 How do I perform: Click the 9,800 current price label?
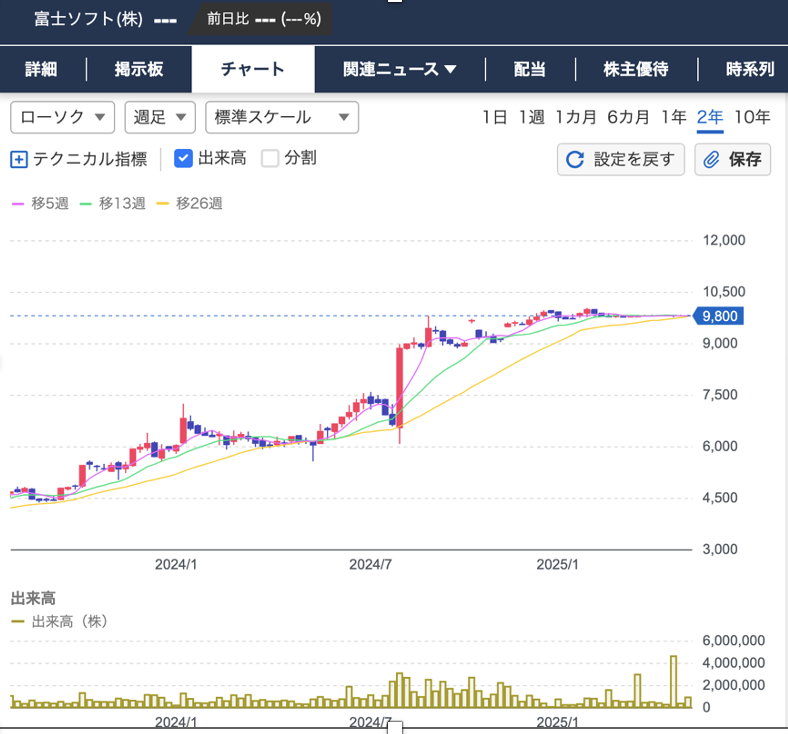click(720, 316)
